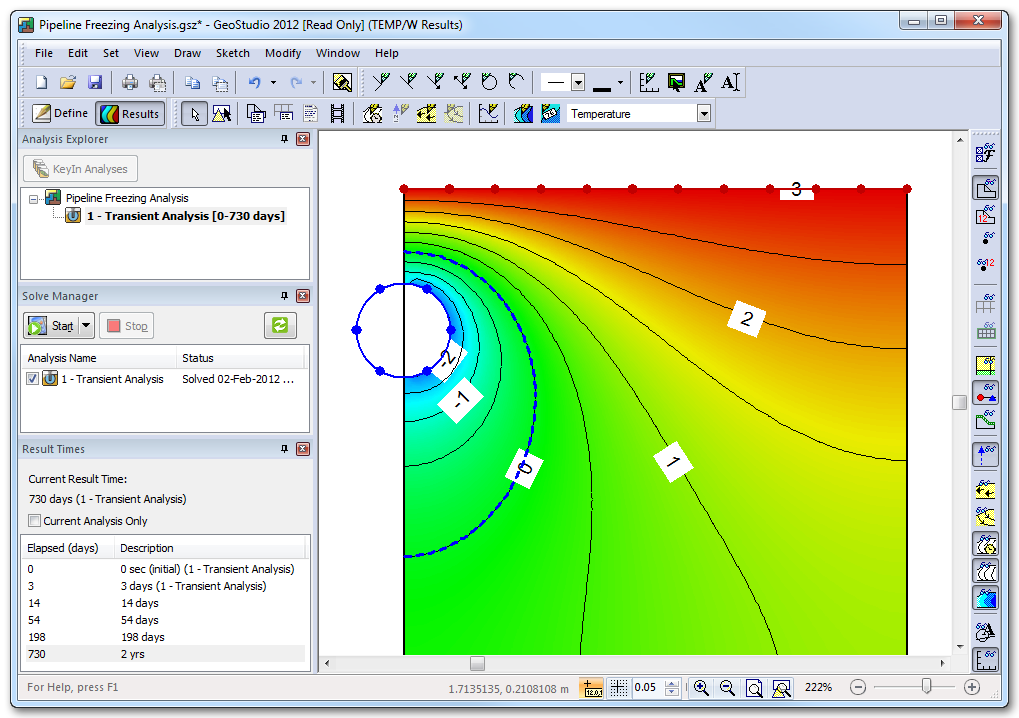Viewport: 1019px width, 718px height.
Task: Select '1 - Transient Analysis [0-730 days]' tree item
Action: tap(185, 216)
